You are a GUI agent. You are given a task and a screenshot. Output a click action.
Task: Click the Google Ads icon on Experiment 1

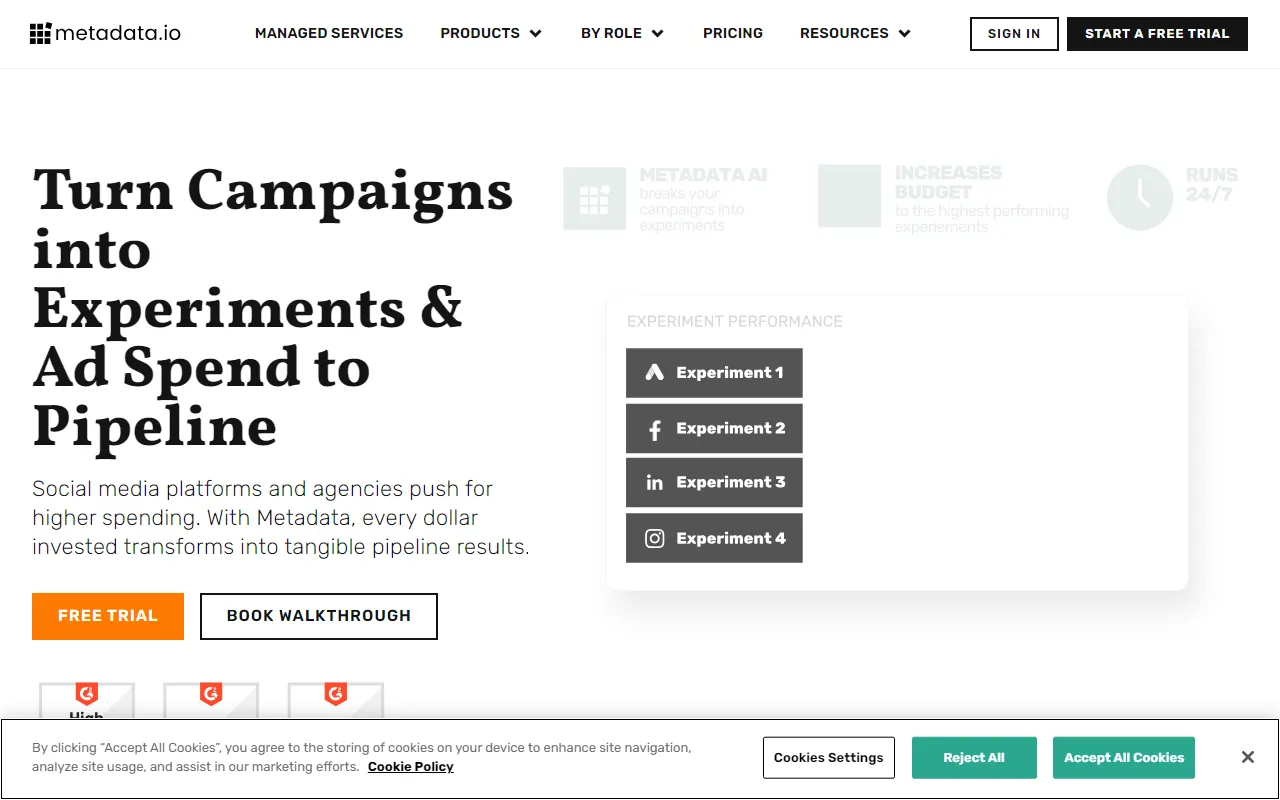click(655, 373)
